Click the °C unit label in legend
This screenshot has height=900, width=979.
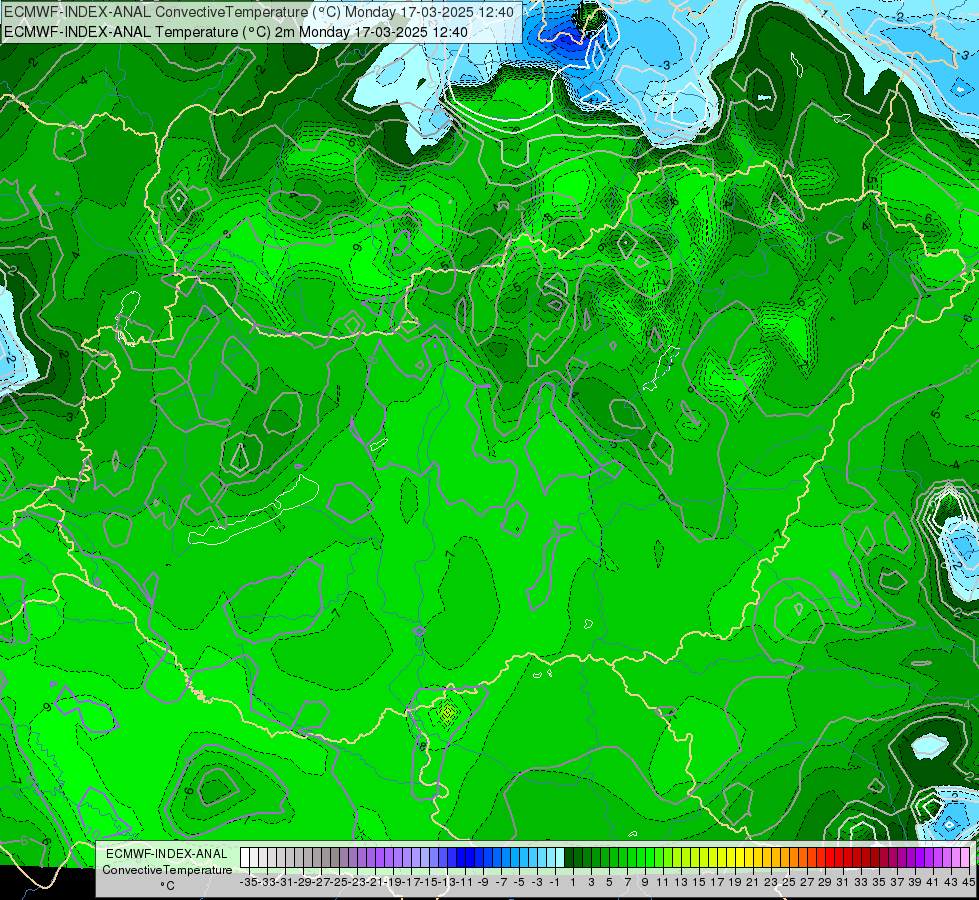(167, 886)
